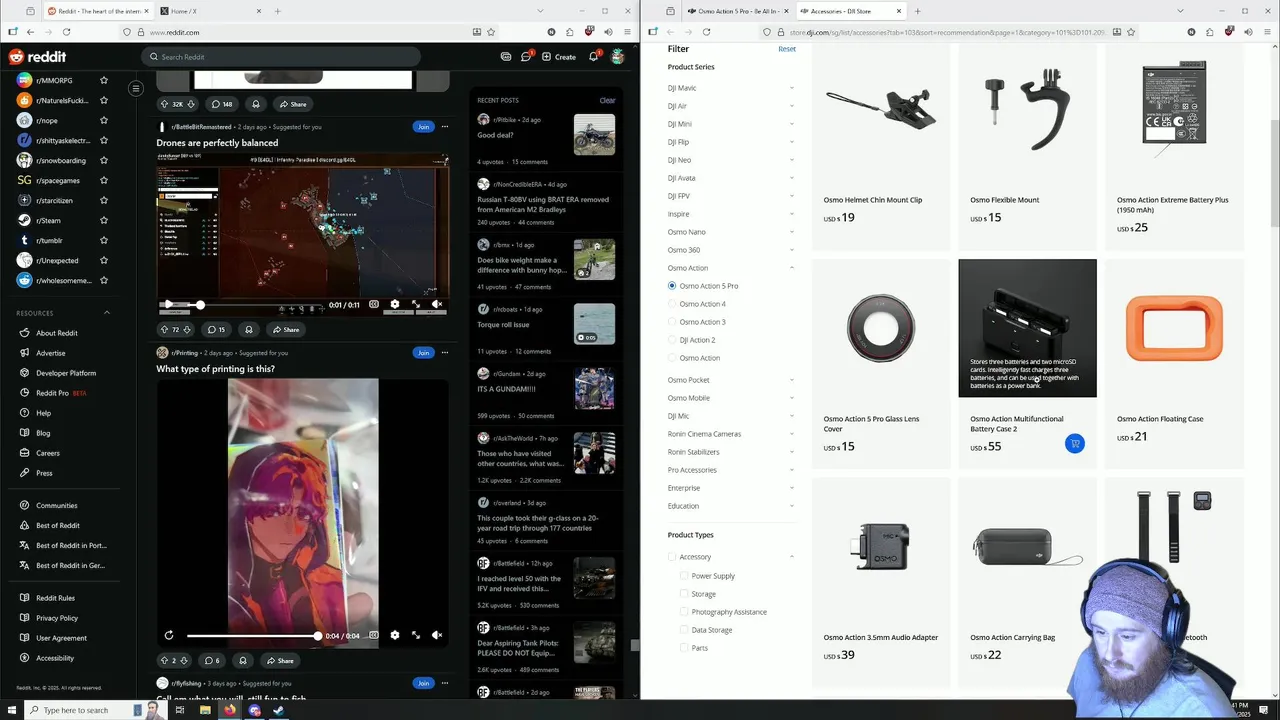The image size is (1280, 720).
Task: Open Communities in Reddit sidebar
Action: pyautogui.click(x=56, y=505)
